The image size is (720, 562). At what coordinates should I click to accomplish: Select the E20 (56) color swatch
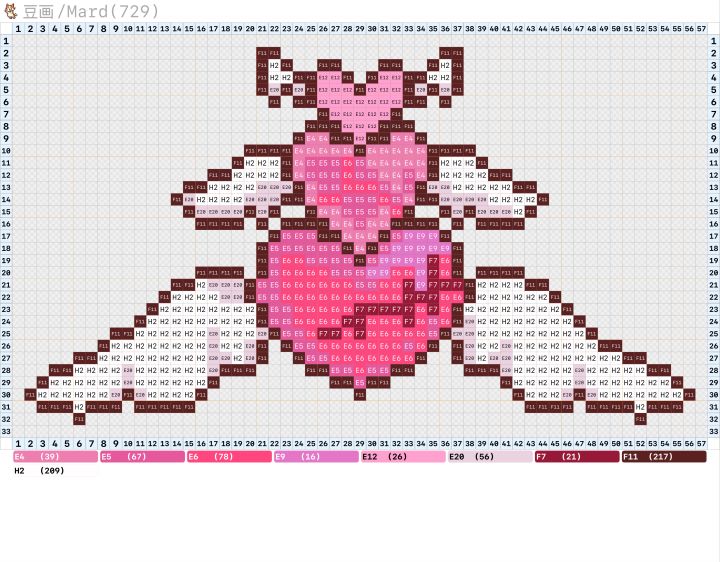490,457
